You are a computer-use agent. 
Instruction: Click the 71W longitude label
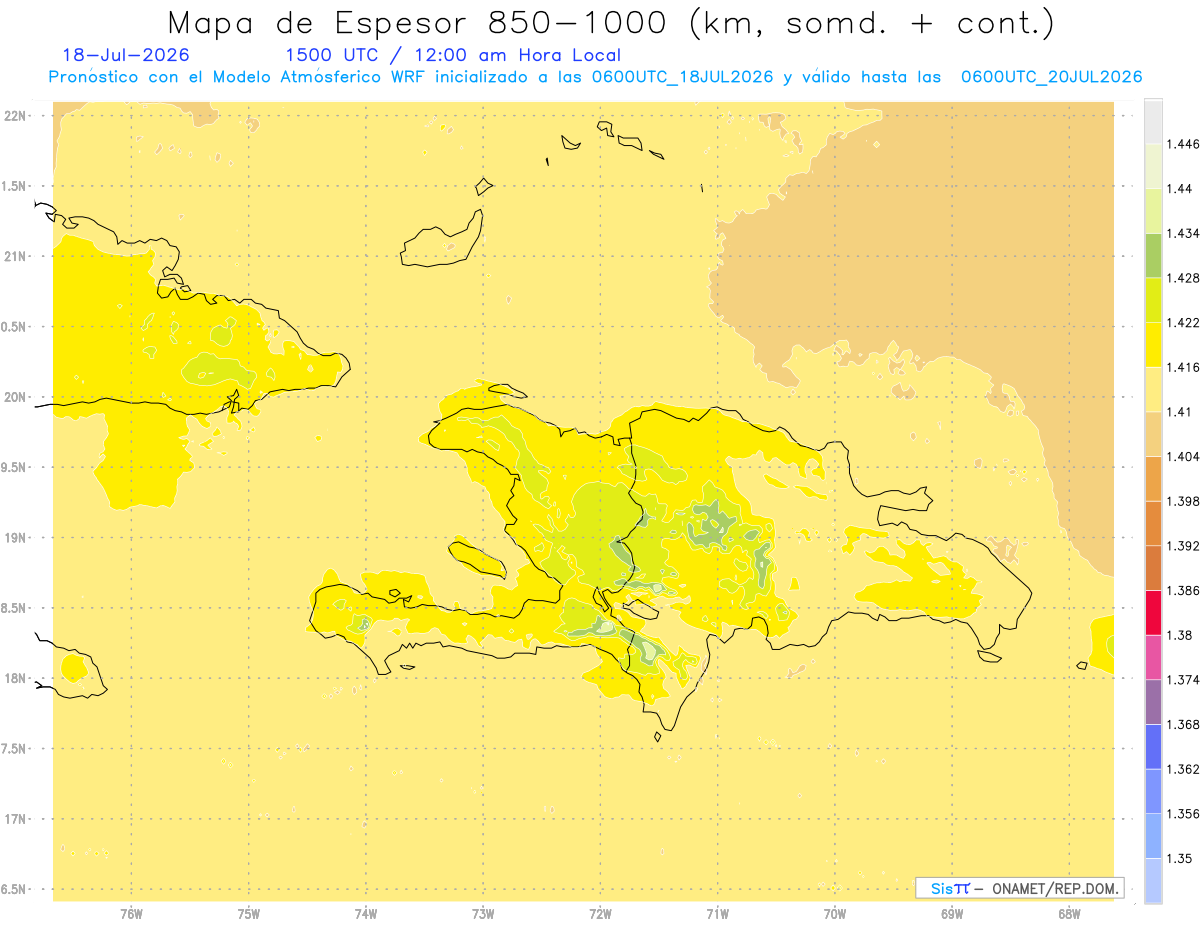click(x=717, y=912)
